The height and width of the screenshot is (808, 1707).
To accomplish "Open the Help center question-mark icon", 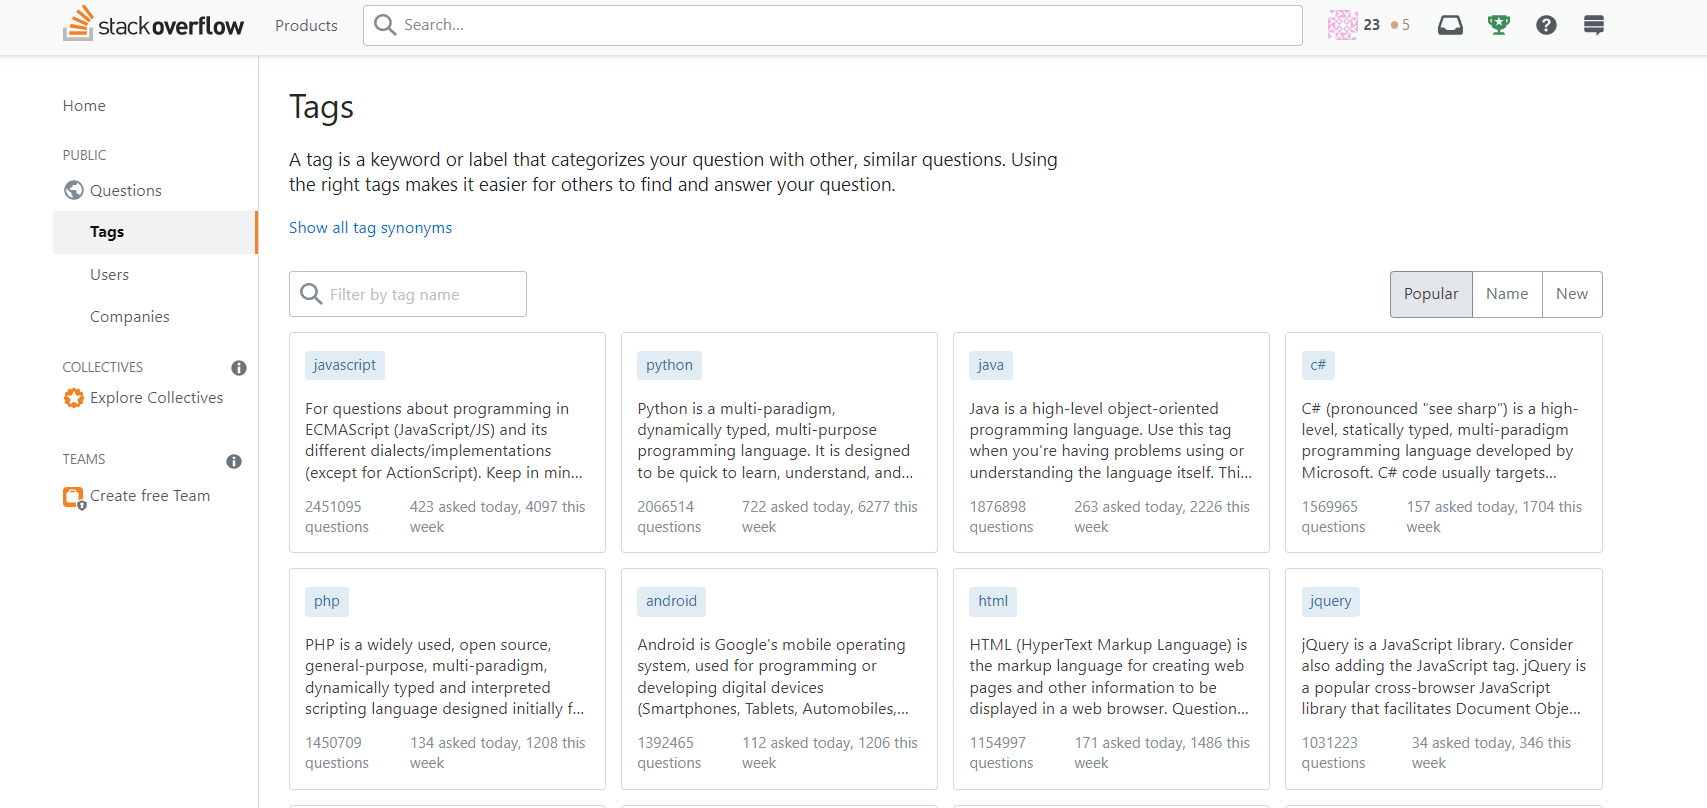I will point(1546,25).
